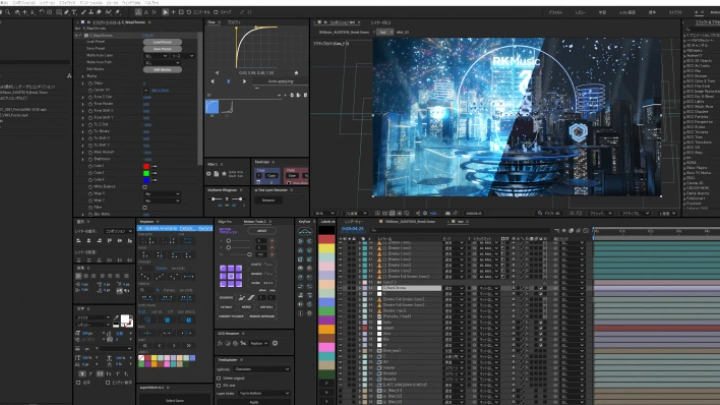Toggle the checkbox at the bottom-left of the Character panel
This screenshot has width=720, height=405.
click(x=78, y=382)
